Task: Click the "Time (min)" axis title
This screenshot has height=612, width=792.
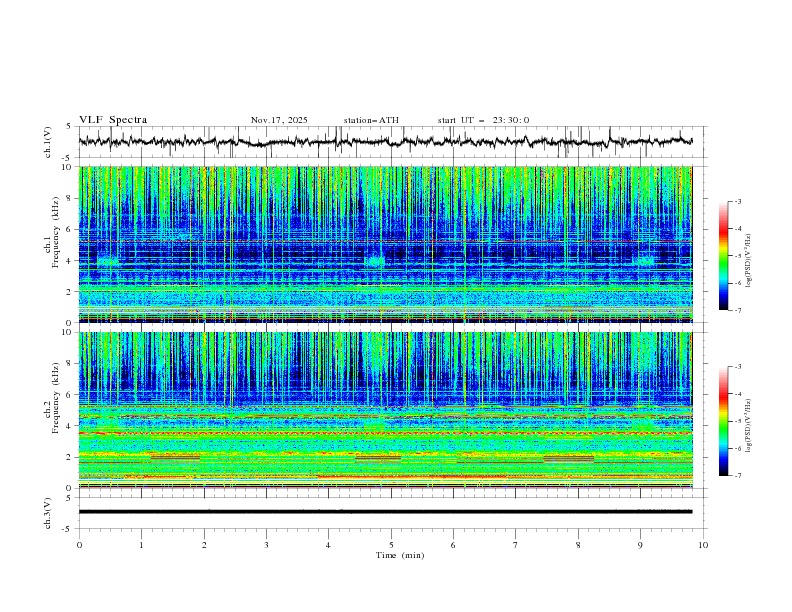Action: pyautogui.click(x=400, y=555)
